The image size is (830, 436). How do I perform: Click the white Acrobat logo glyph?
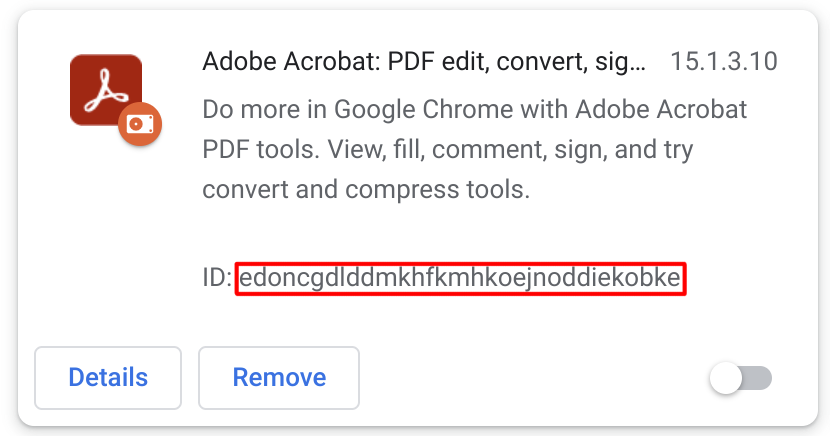[x=104, y=89]
